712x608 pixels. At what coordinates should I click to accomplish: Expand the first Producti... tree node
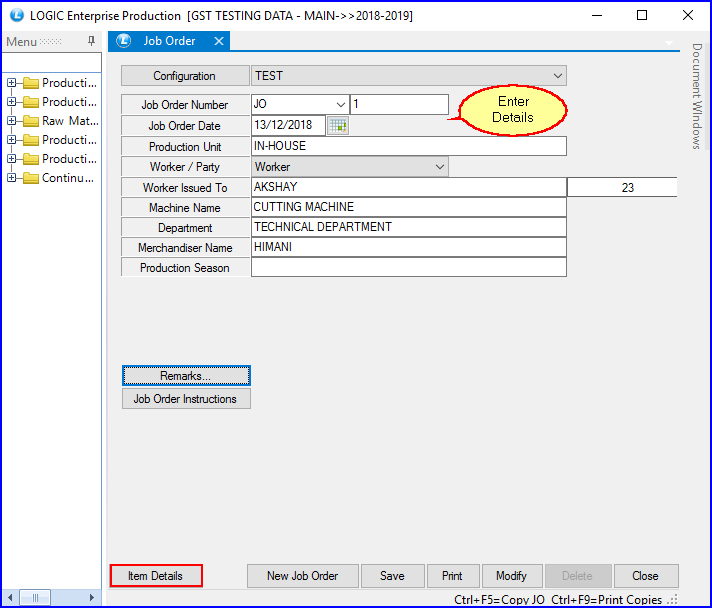pyautogui.click(x=11, y=83)
